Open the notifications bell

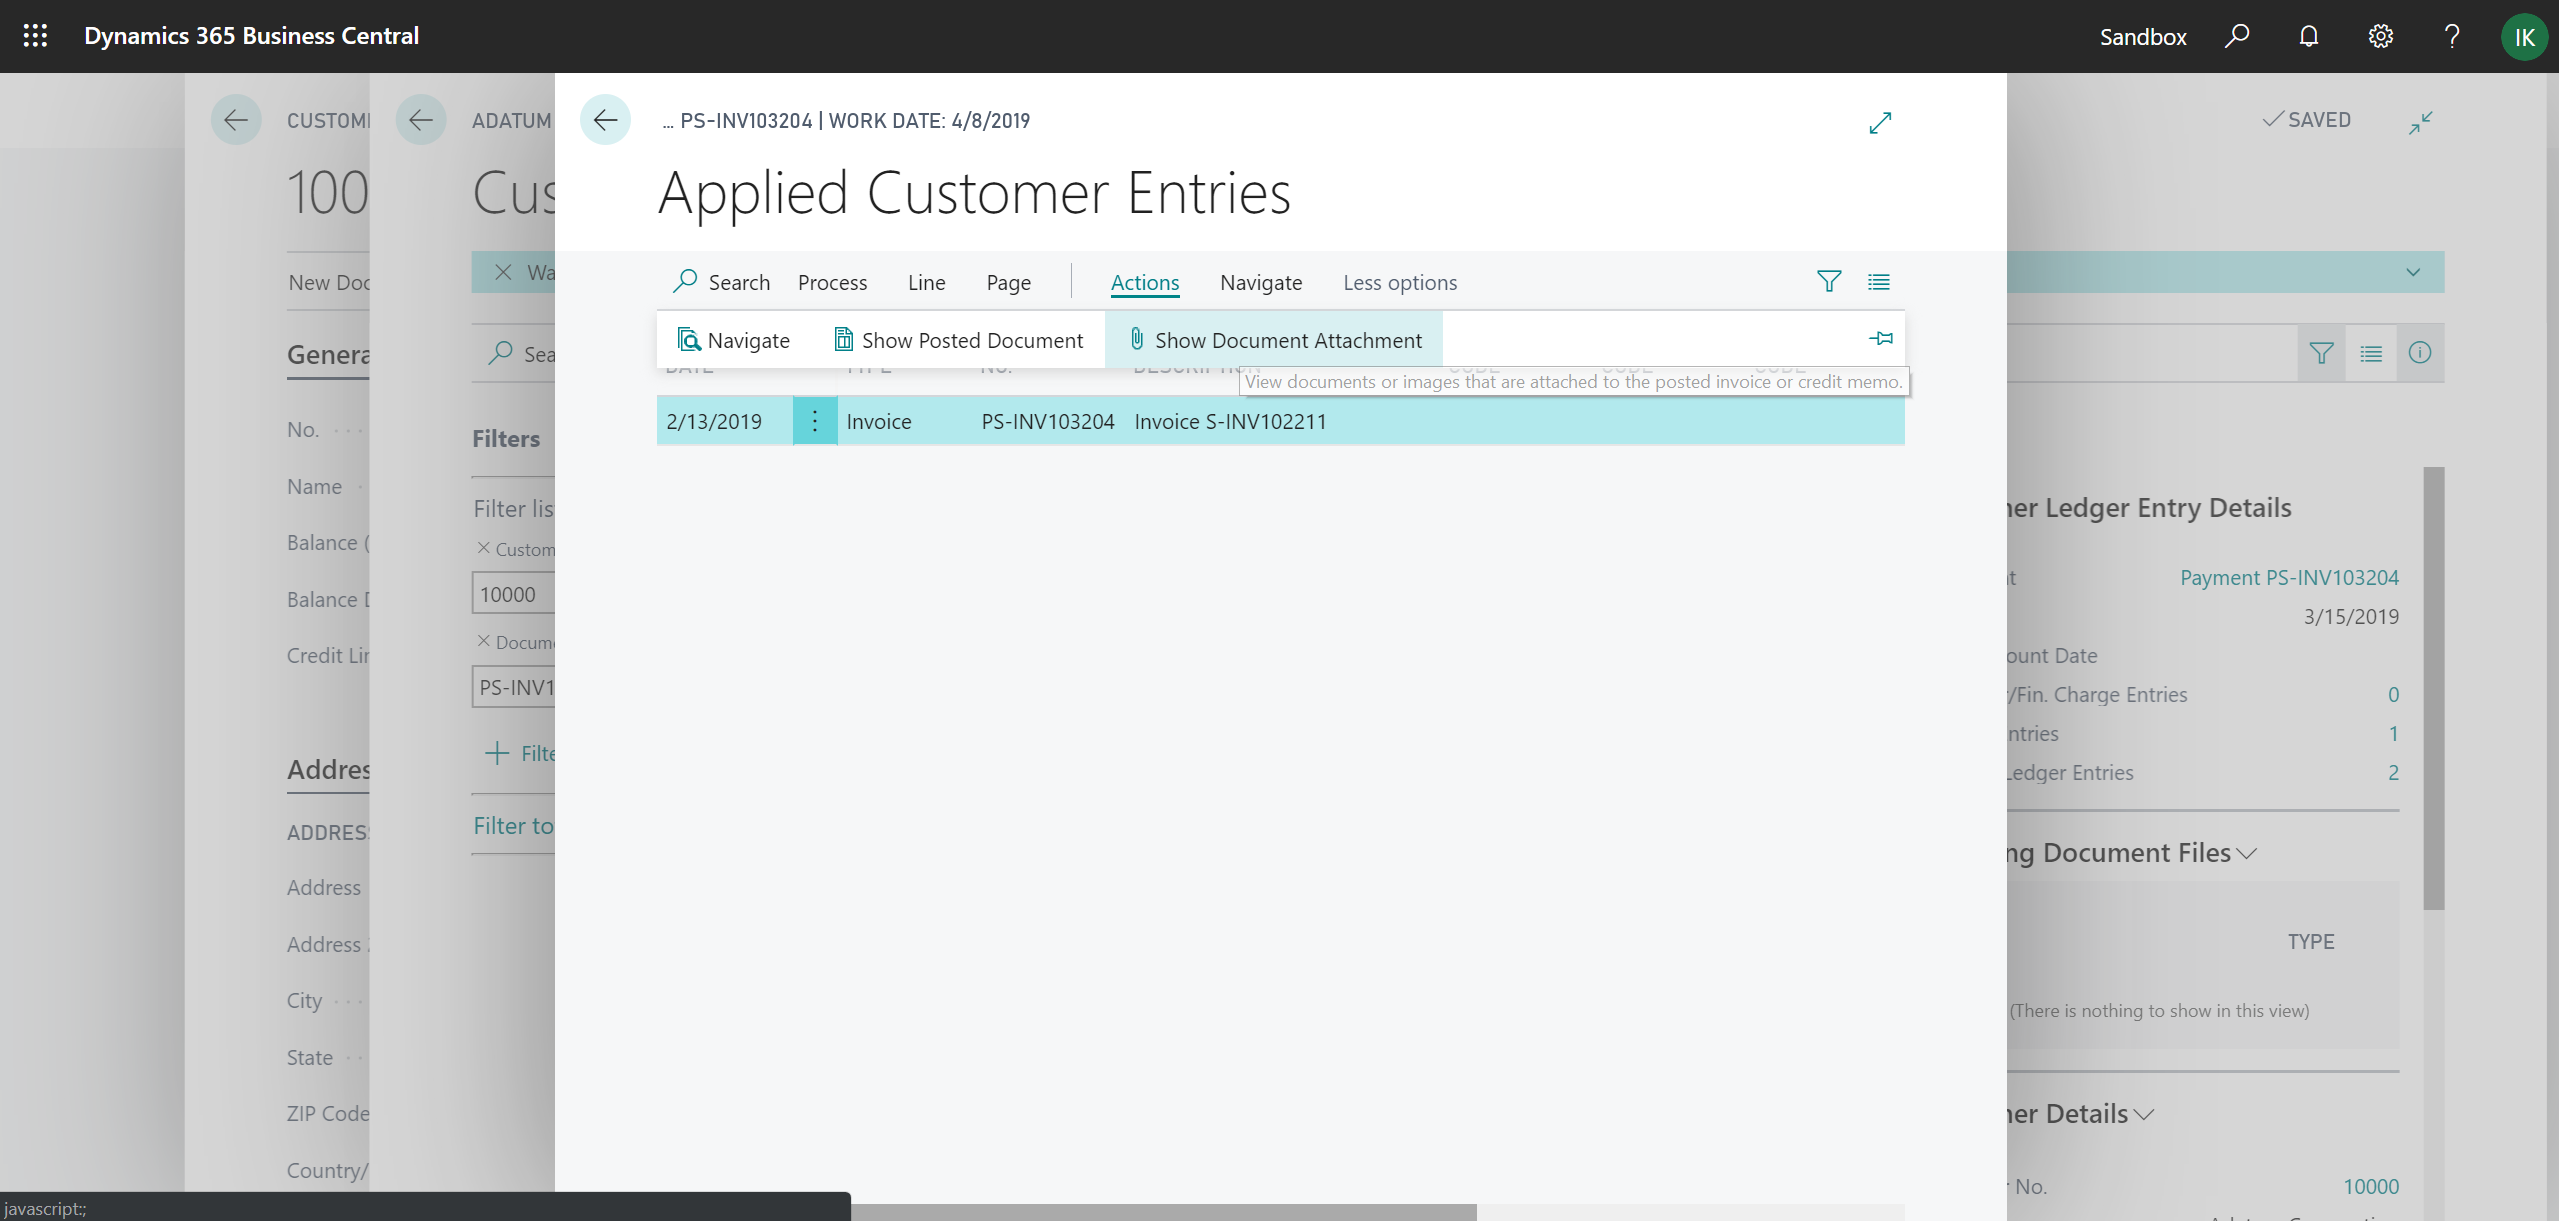(2308, 36)
